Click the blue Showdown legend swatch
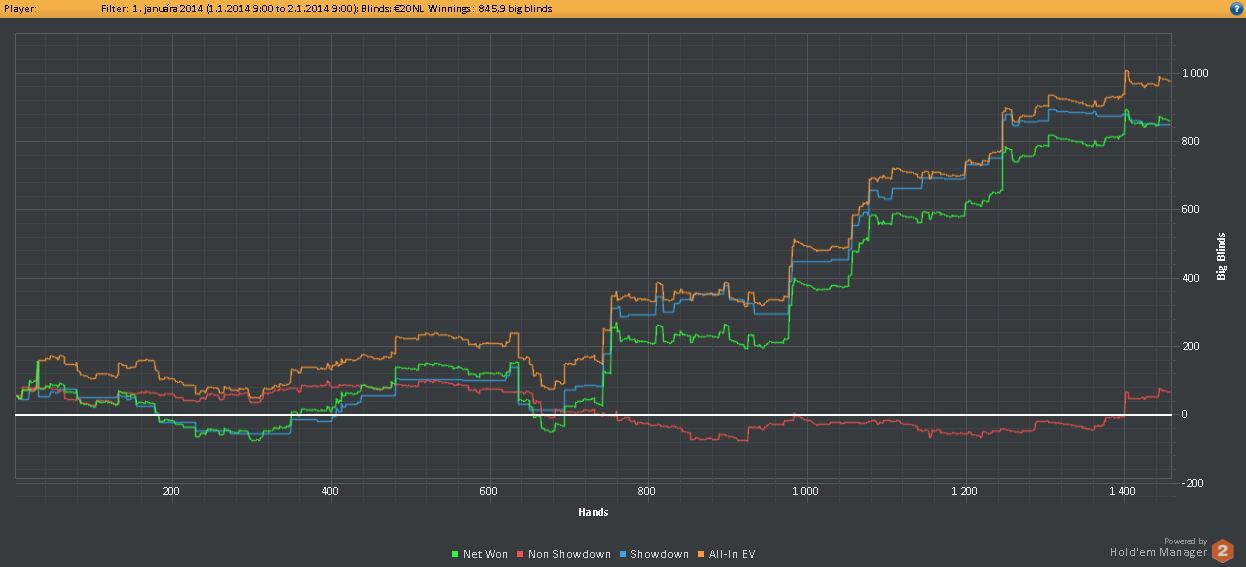The height and width of the screenshot is (567, 1246). [621, 554]
